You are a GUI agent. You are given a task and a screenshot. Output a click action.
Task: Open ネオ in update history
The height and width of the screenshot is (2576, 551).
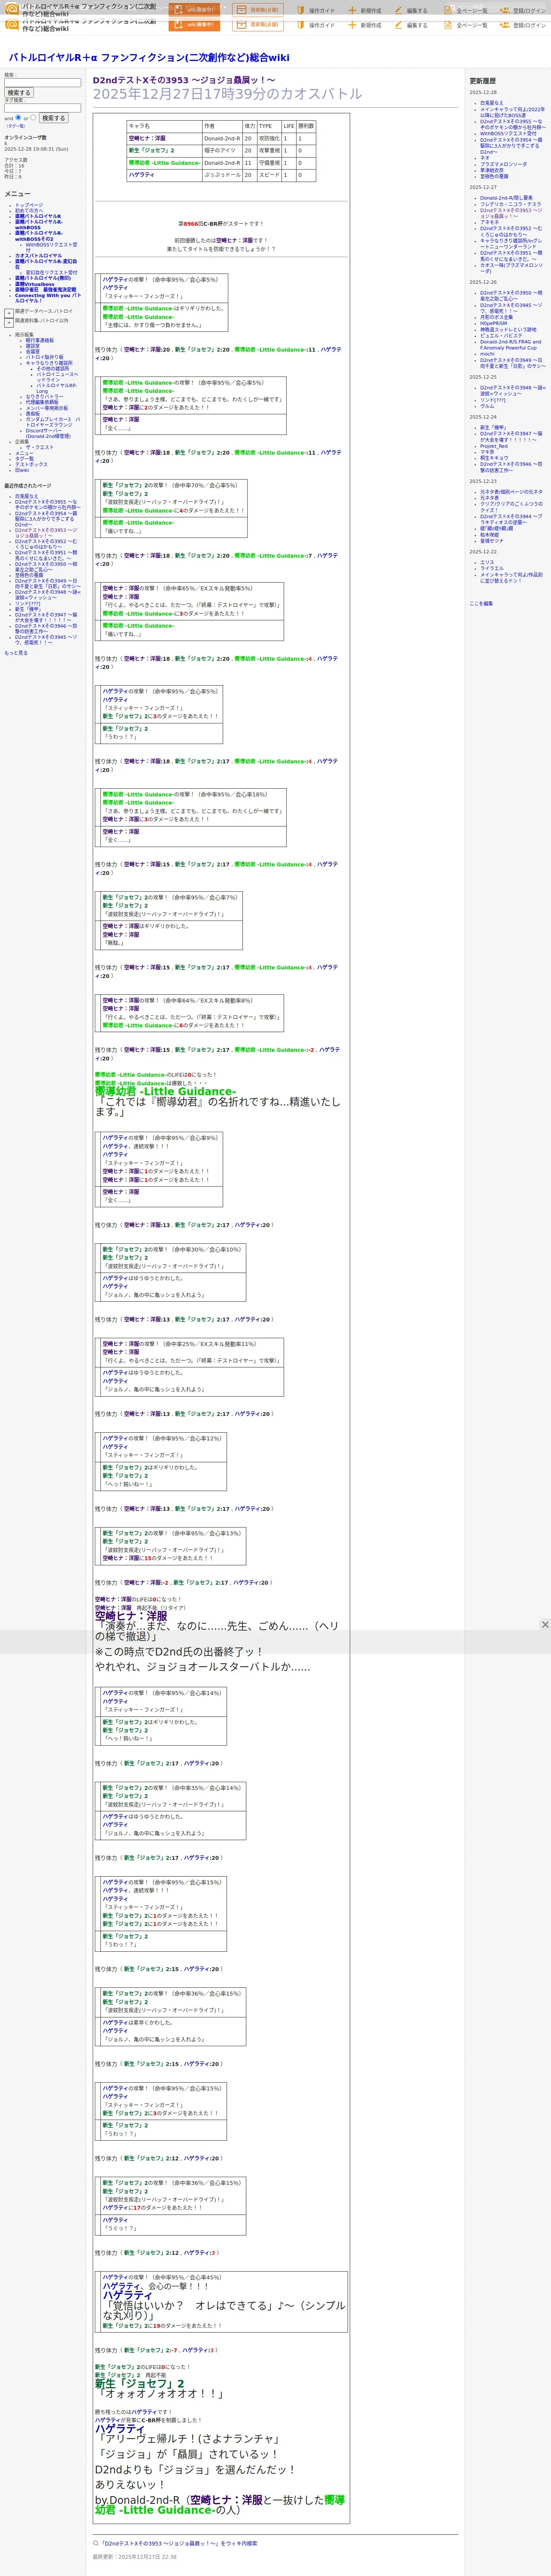(x=485, y=158)
